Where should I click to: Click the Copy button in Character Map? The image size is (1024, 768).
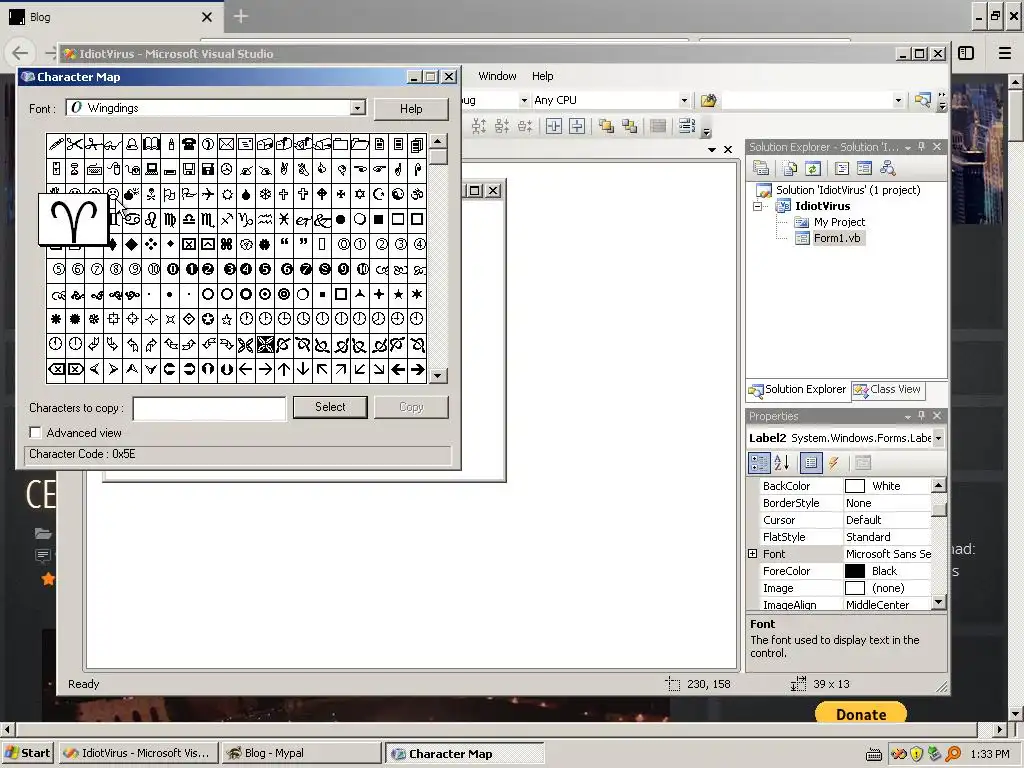coord(411,407)
